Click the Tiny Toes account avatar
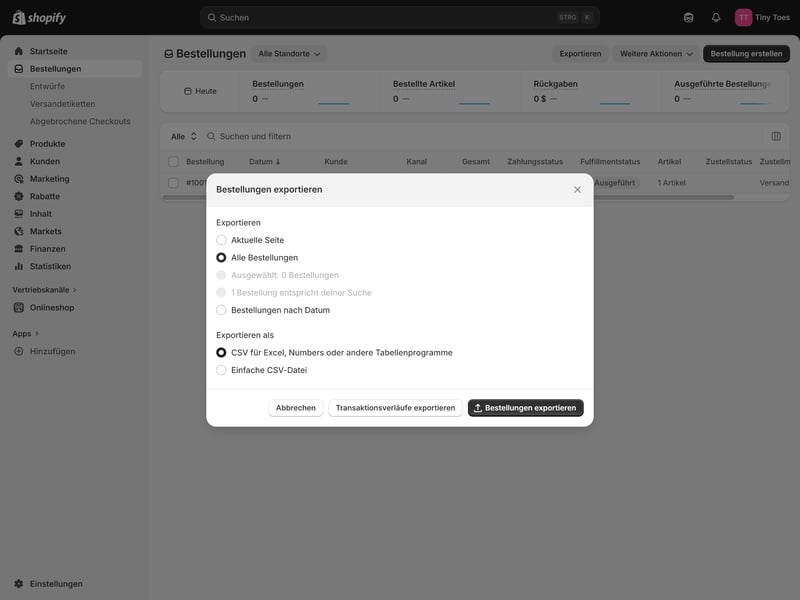 click(743, 17)
